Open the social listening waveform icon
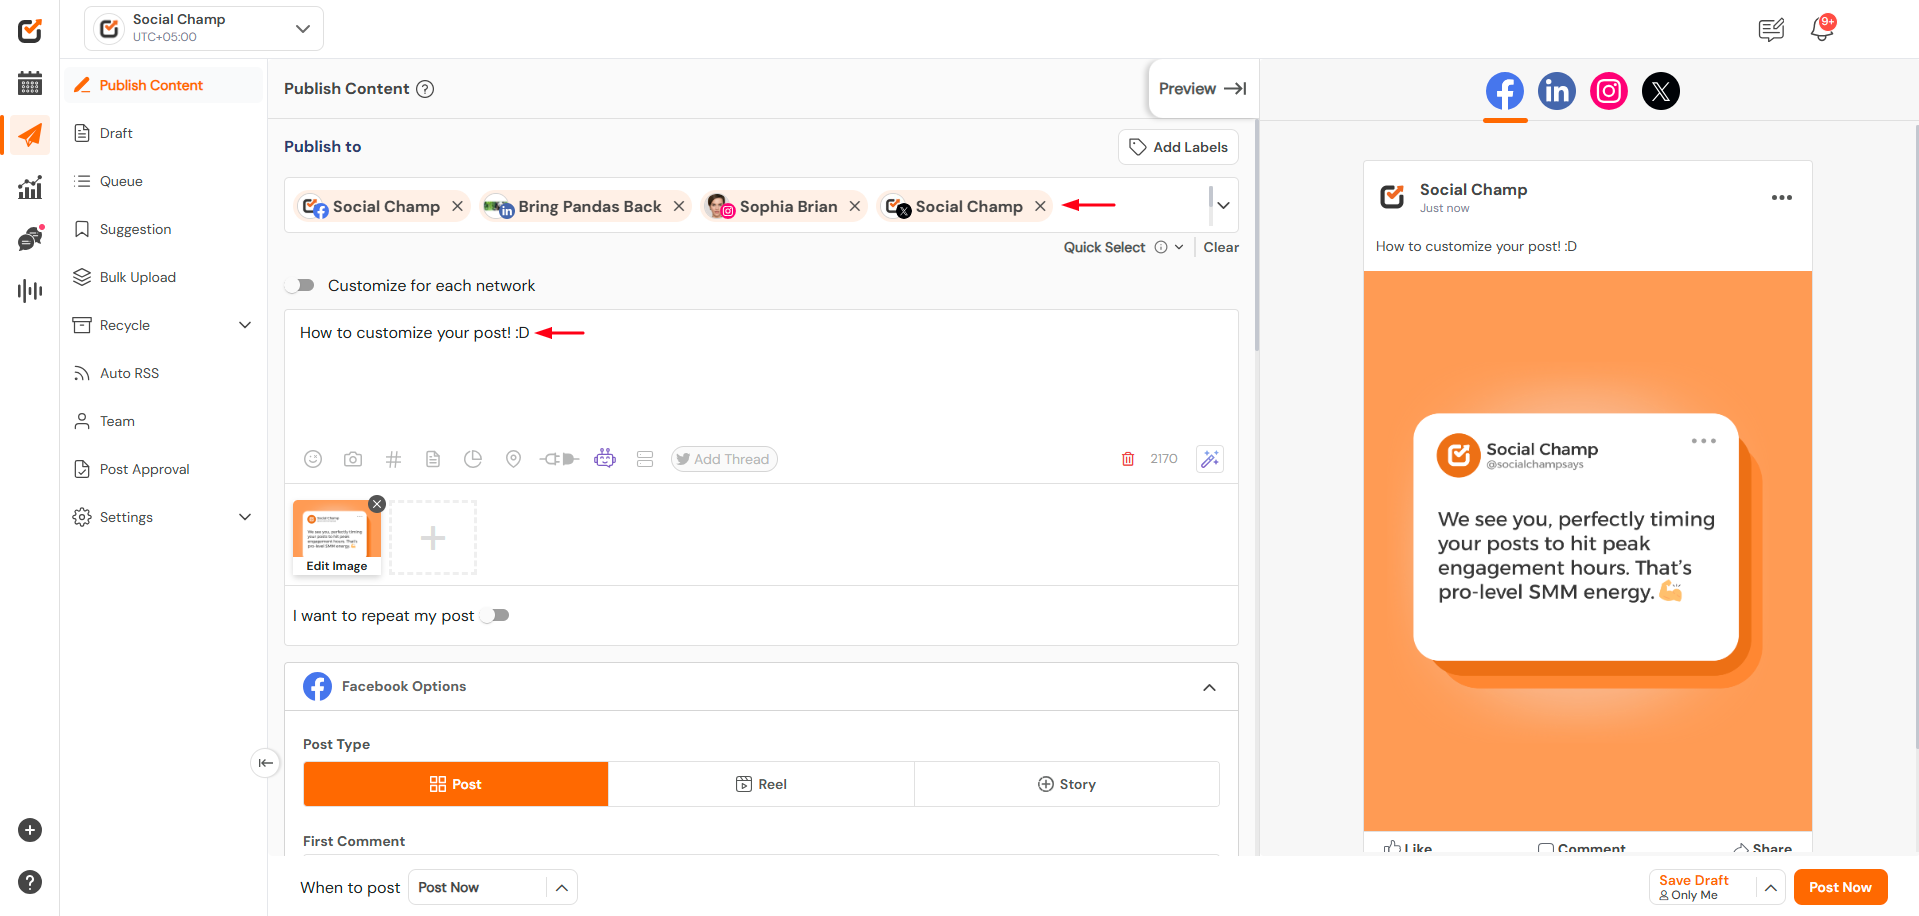Screen dimensions: 1919x916 click(x=30, y=291)
